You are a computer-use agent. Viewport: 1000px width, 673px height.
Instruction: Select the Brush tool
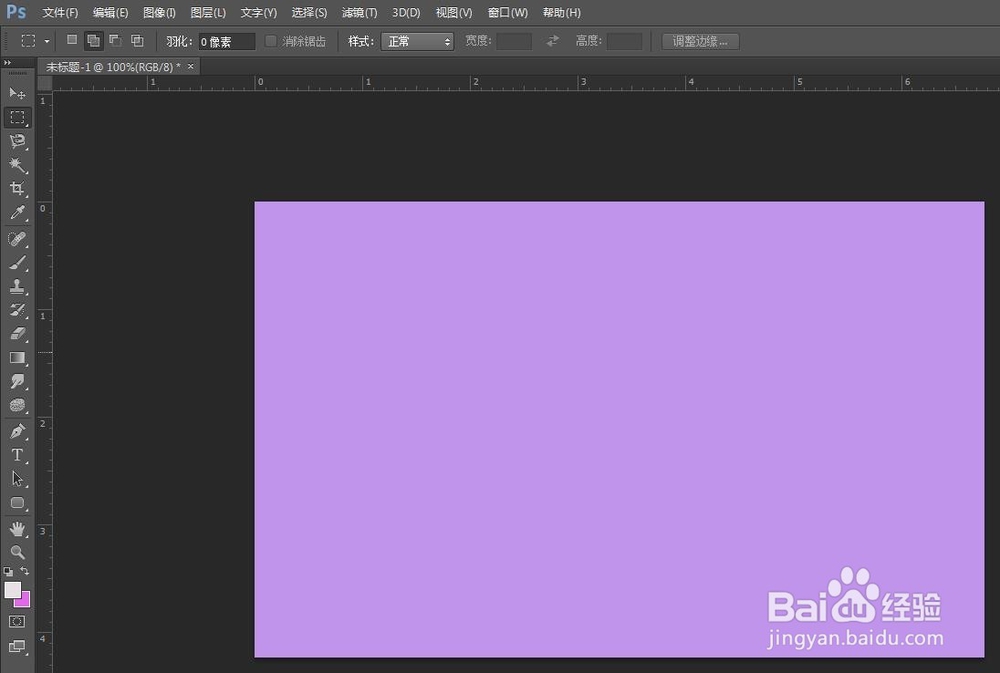point(17,263)
